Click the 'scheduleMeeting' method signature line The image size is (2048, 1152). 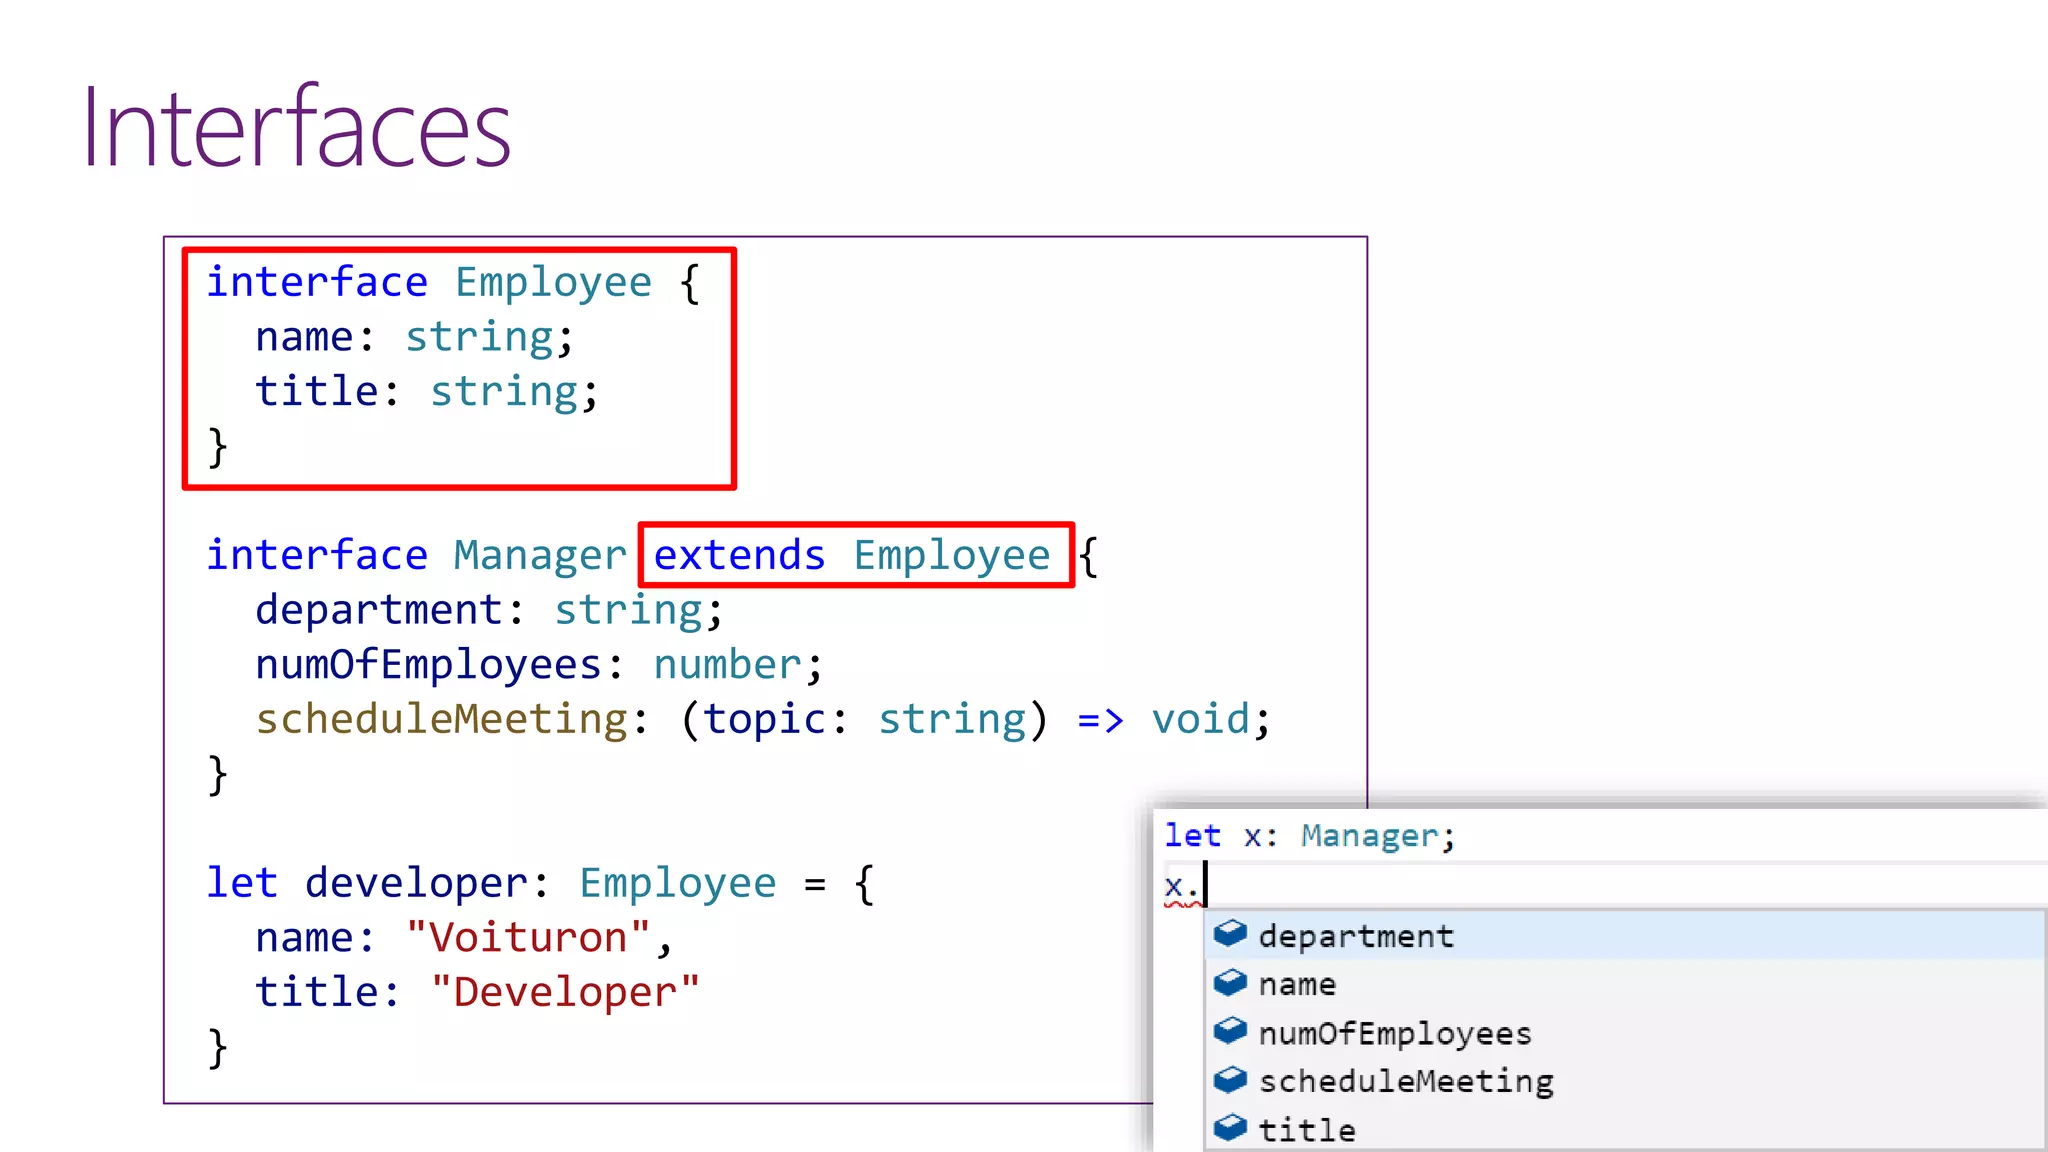point(763,719)
